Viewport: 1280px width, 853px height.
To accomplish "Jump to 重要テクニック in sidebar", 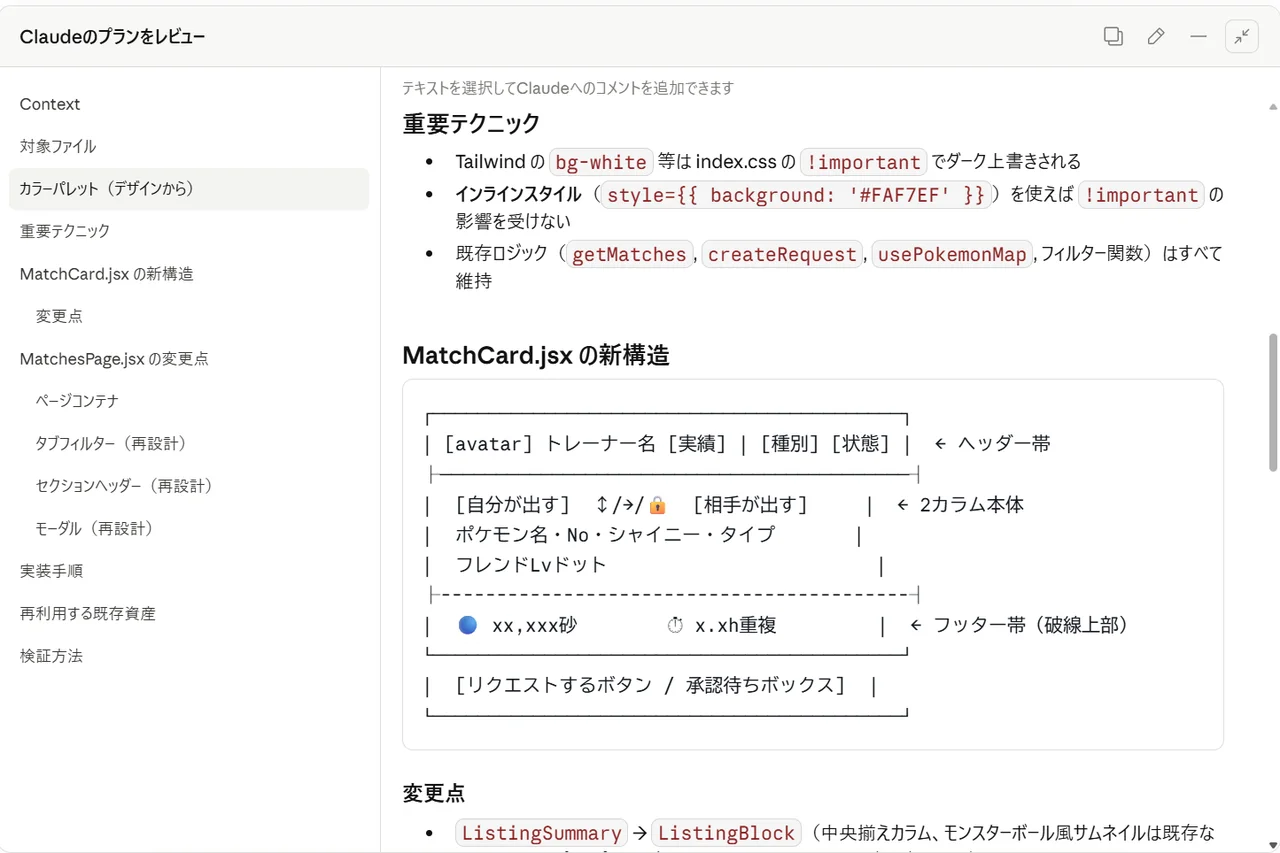I will [65, 231].
